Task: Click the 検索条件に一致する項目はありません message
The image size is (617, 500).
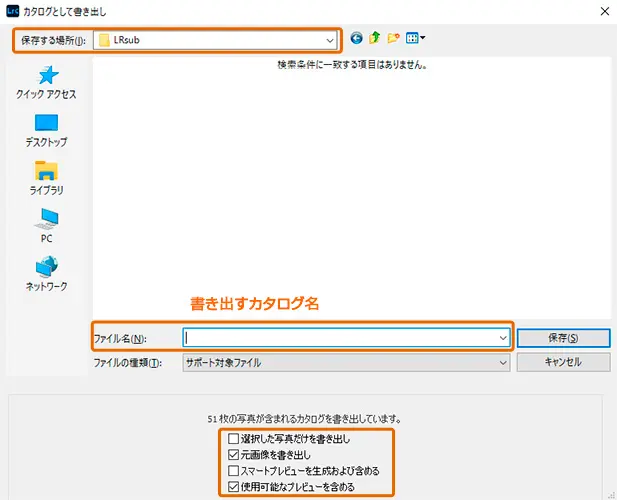Action: (x=352, y=65)
